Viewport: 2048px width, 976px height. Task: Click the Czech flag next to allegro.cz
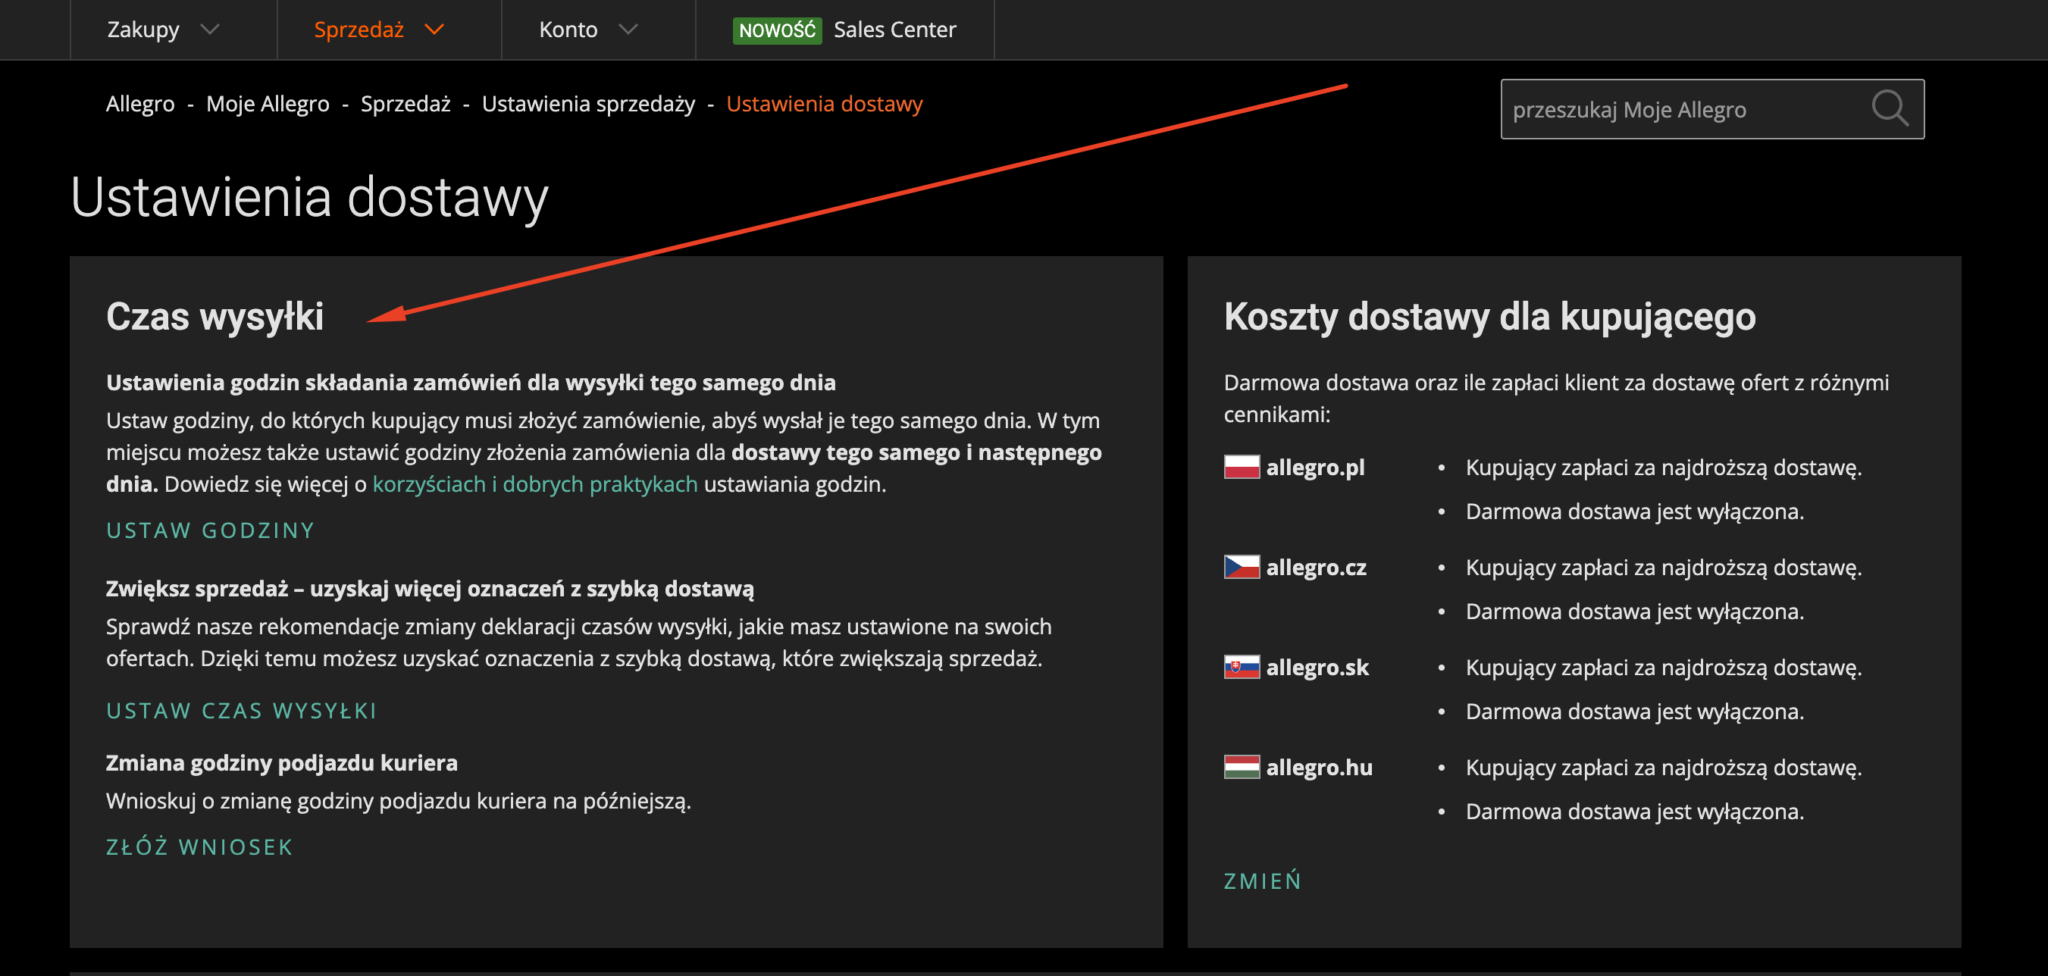point(1241,567)
